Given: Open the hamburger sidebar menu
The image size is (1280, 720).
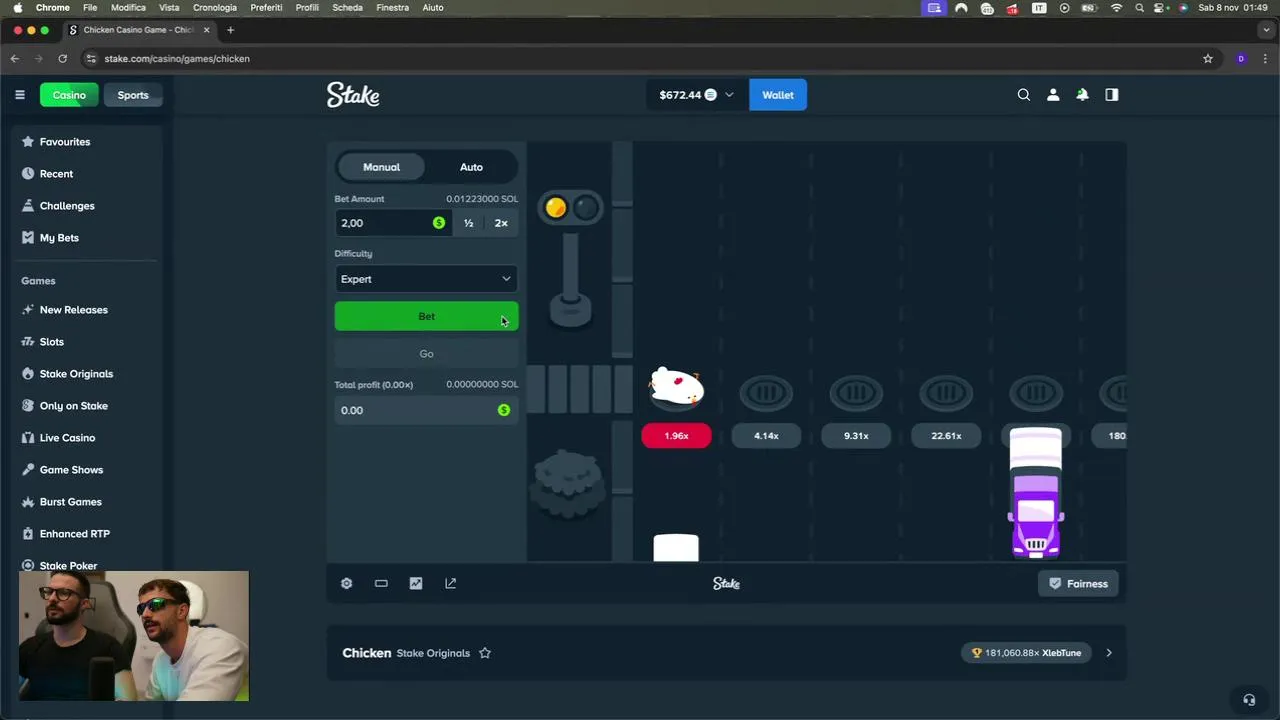Looking at the screenshot, I should coord(19,95).
